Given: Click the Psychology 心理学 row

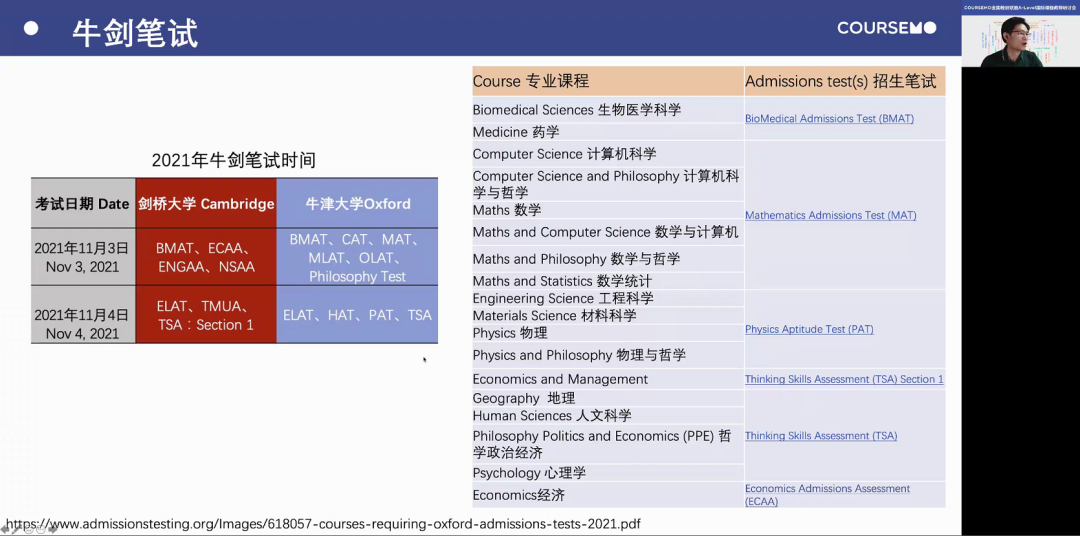Looking at the screenshot, I should point(608,473).
